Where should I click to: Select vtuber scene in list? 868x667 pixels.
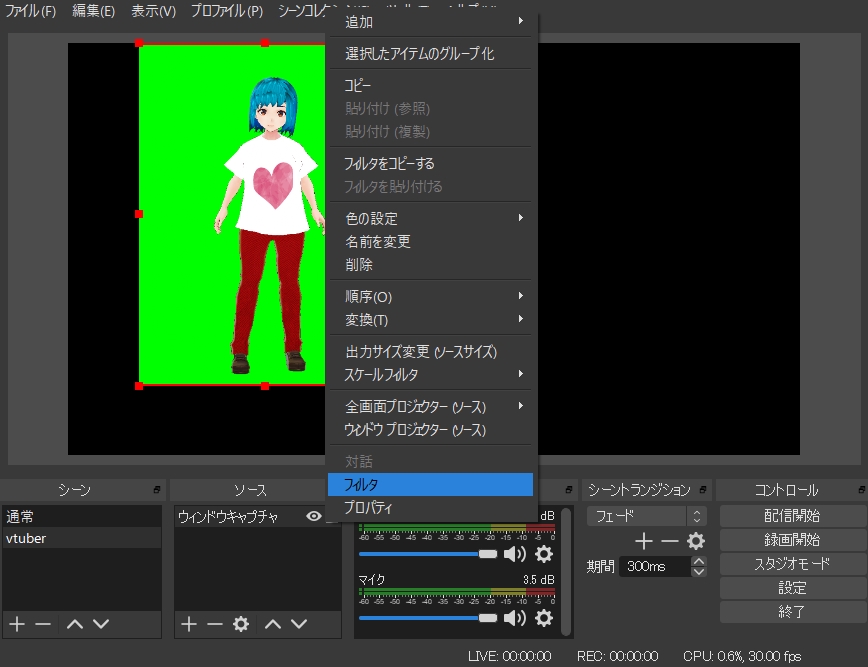[82, 538]
